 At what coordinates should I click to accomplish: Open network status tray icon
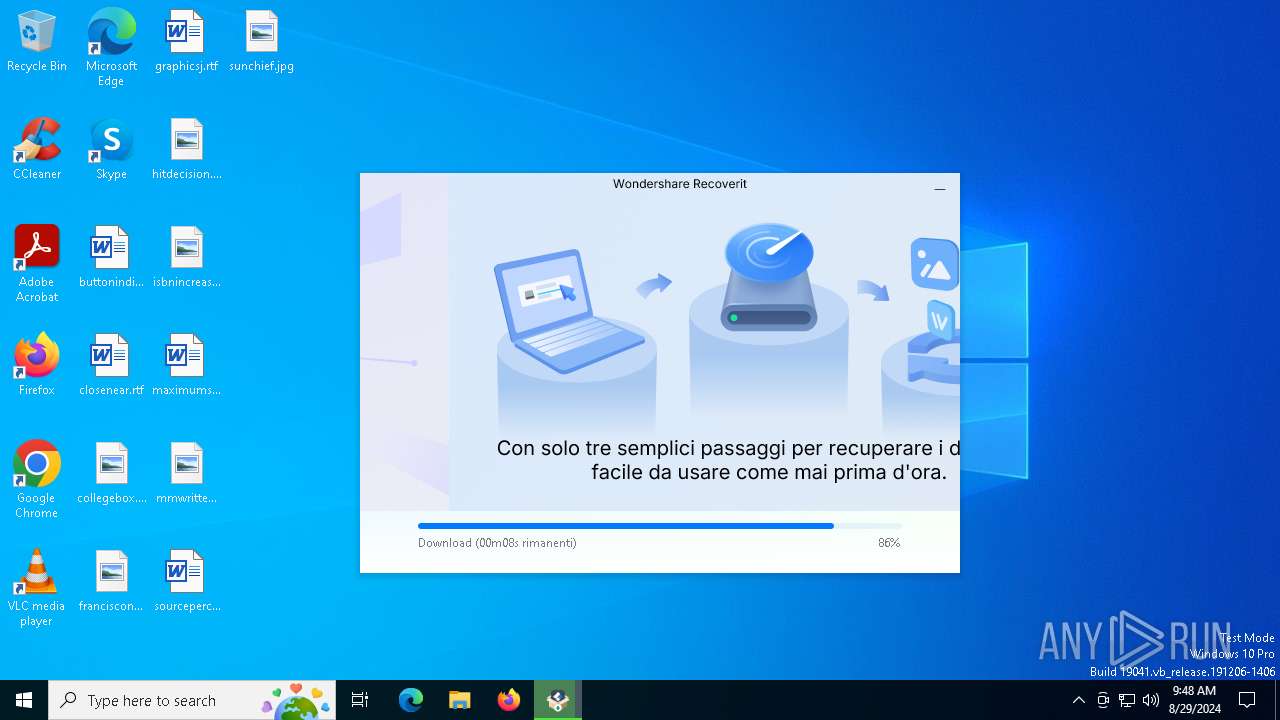pyautogui.click(x=1127, y=700)
